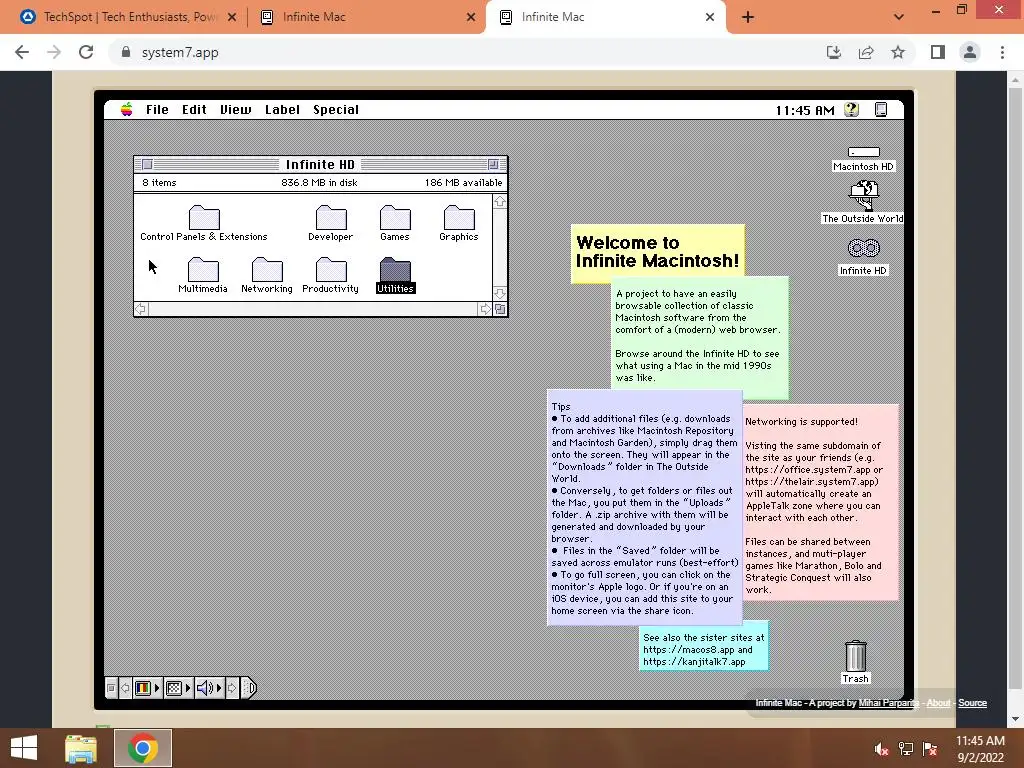The height and width of the screenshot is (768, 1024).
Task: Open the Balloon Help menu icon
Action: 852,110
